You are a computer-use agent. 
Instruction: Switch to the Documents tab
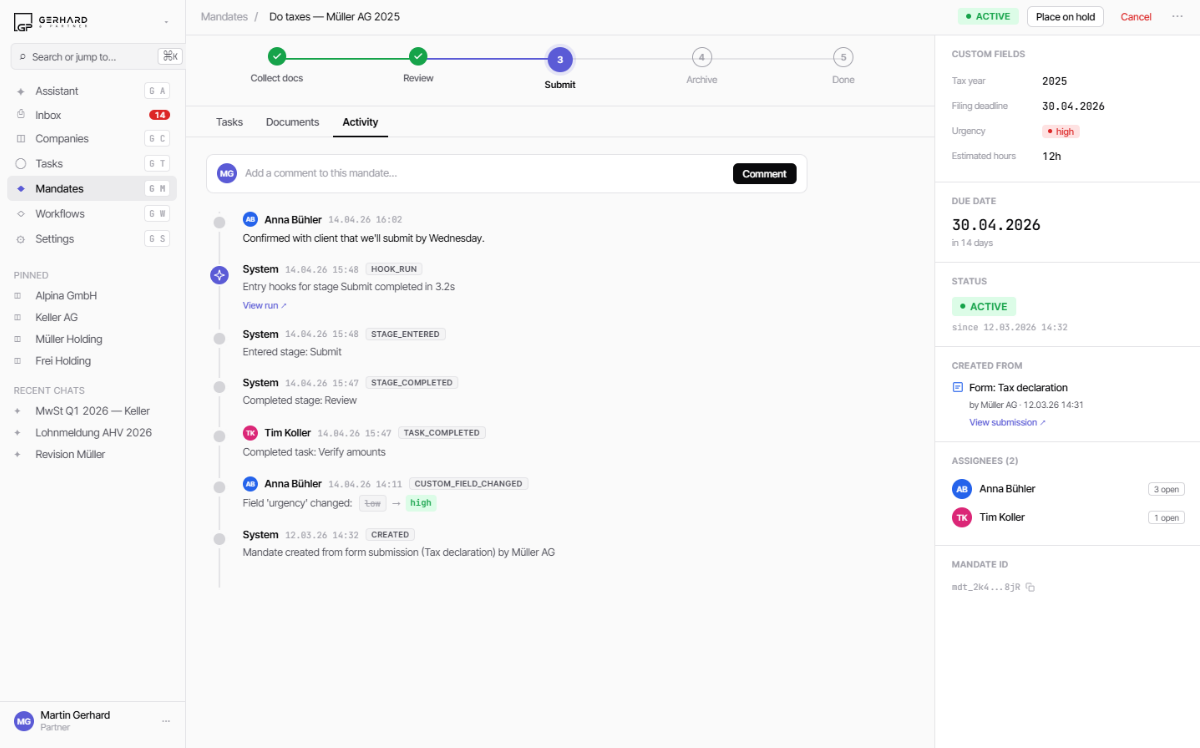pos(292,122)
